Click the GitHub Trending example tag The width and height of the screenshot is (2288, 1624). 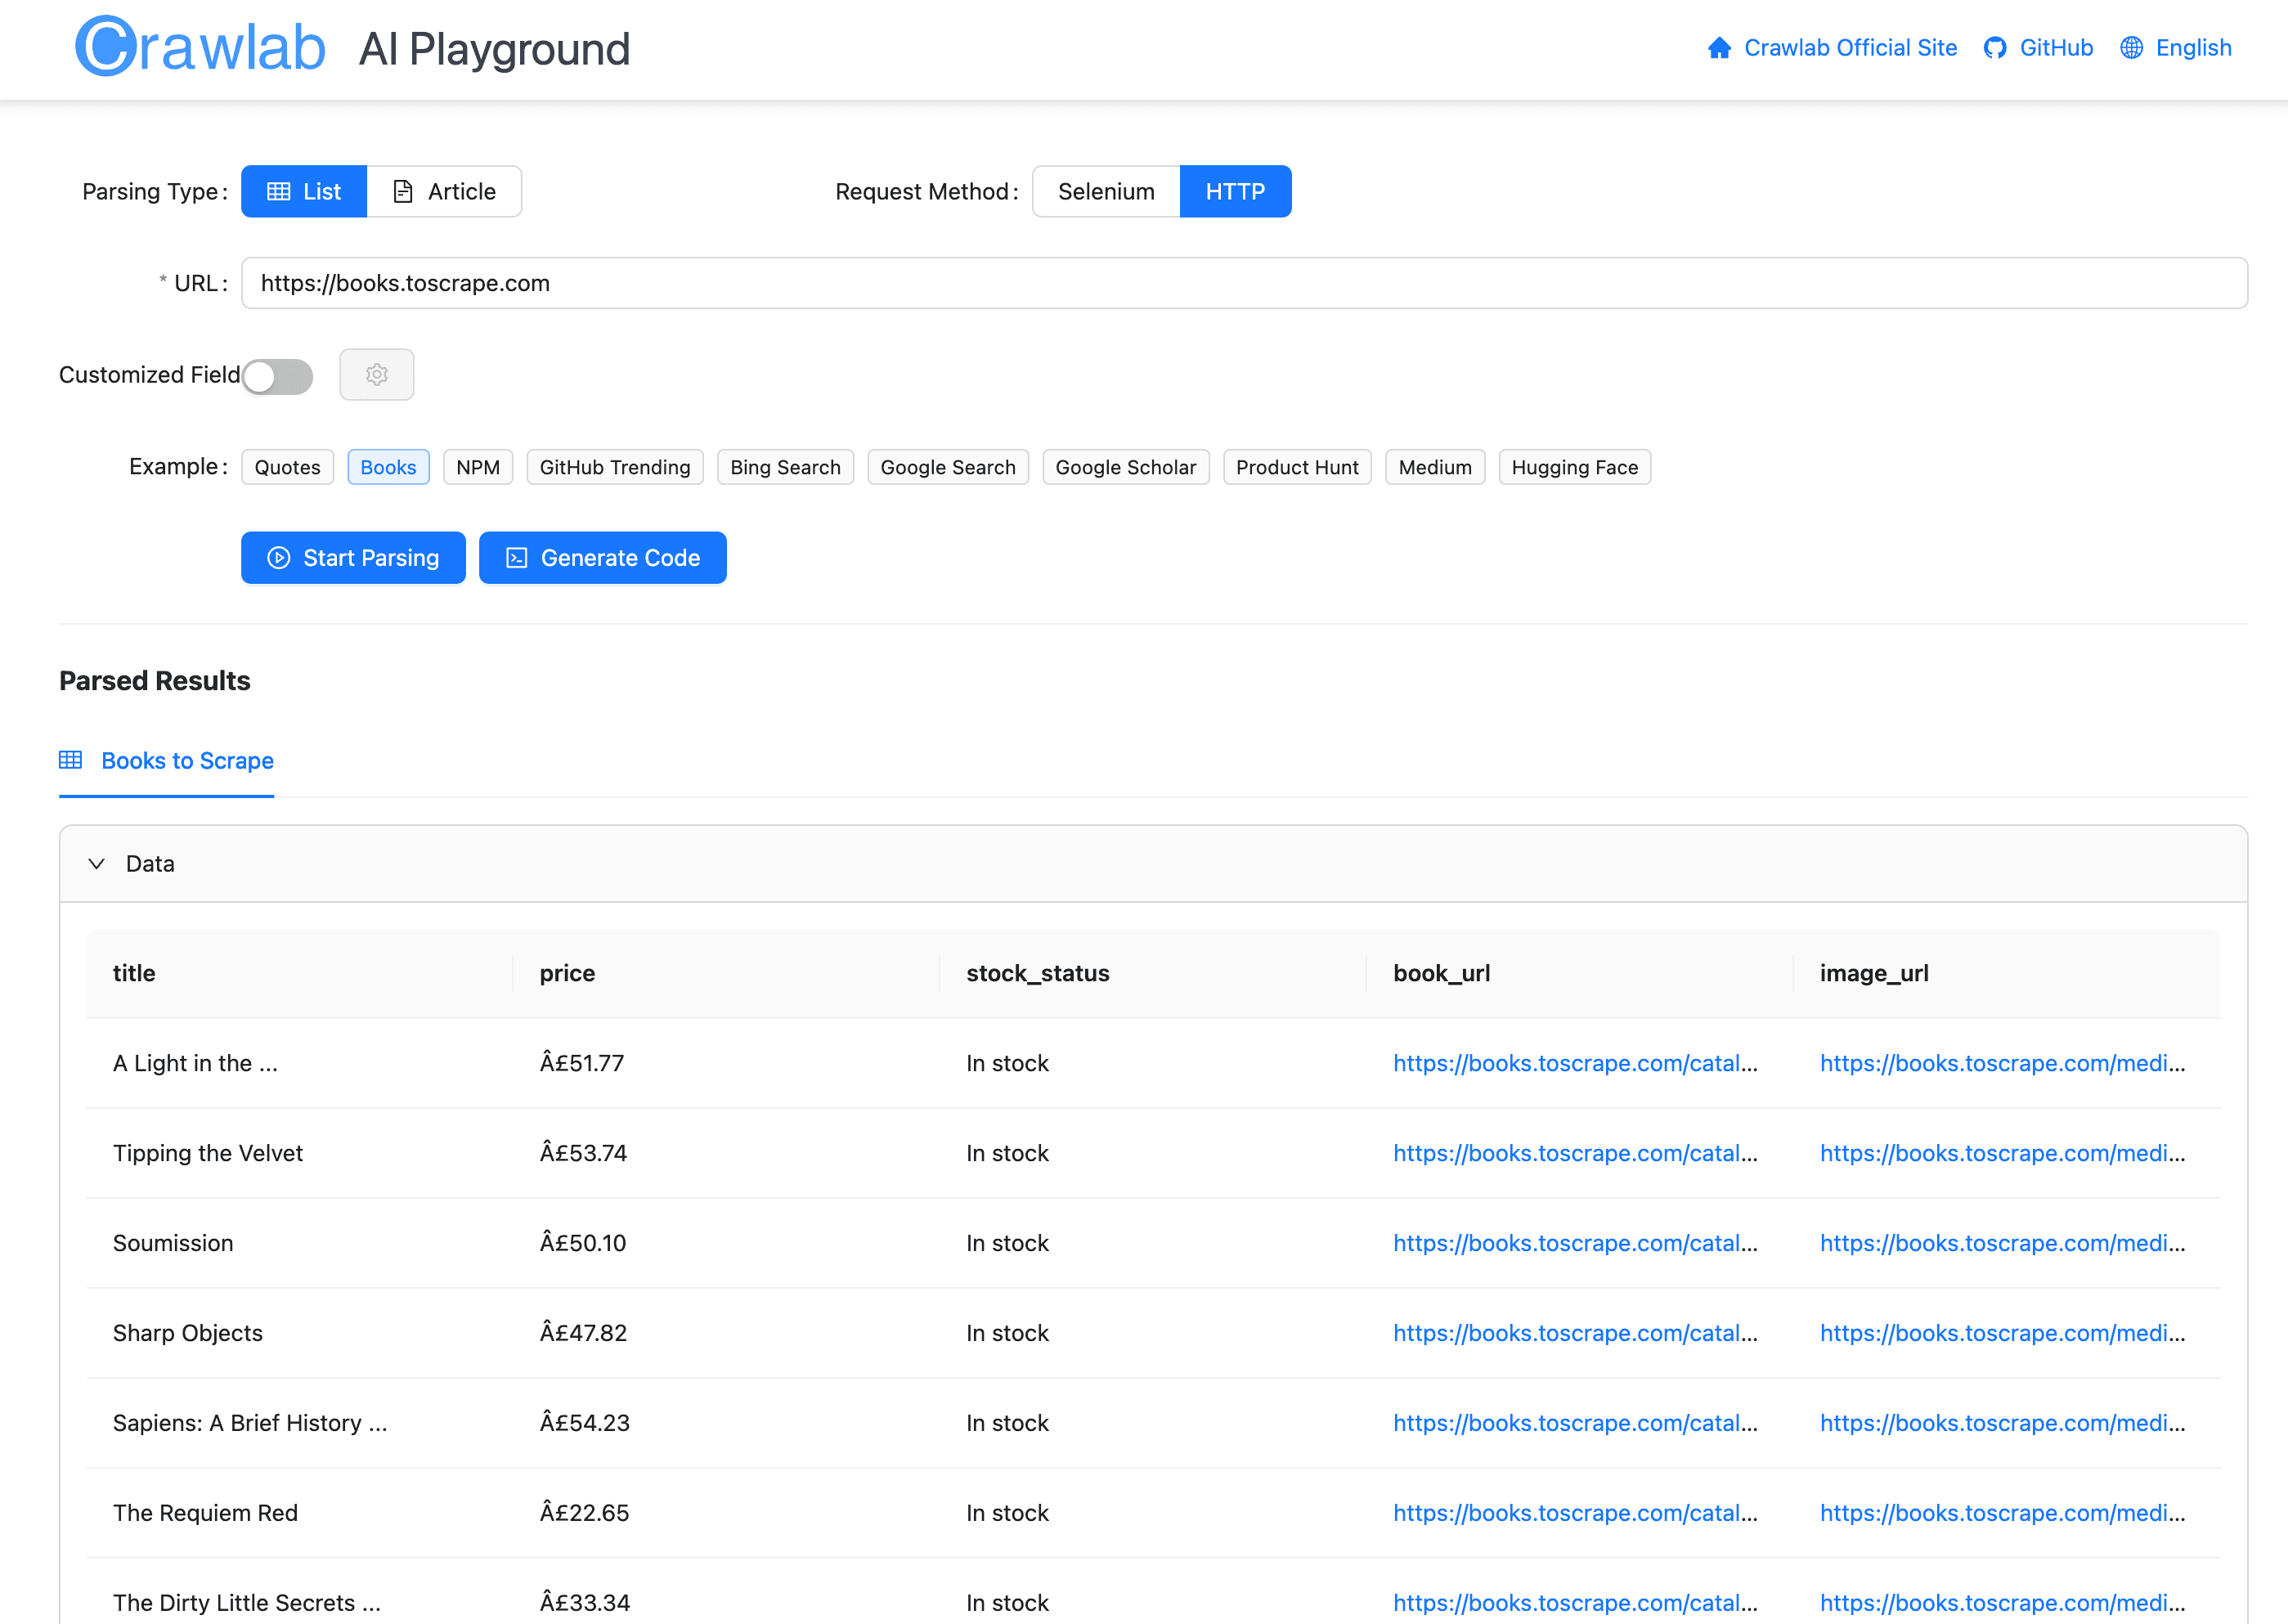tap(615, 468)
